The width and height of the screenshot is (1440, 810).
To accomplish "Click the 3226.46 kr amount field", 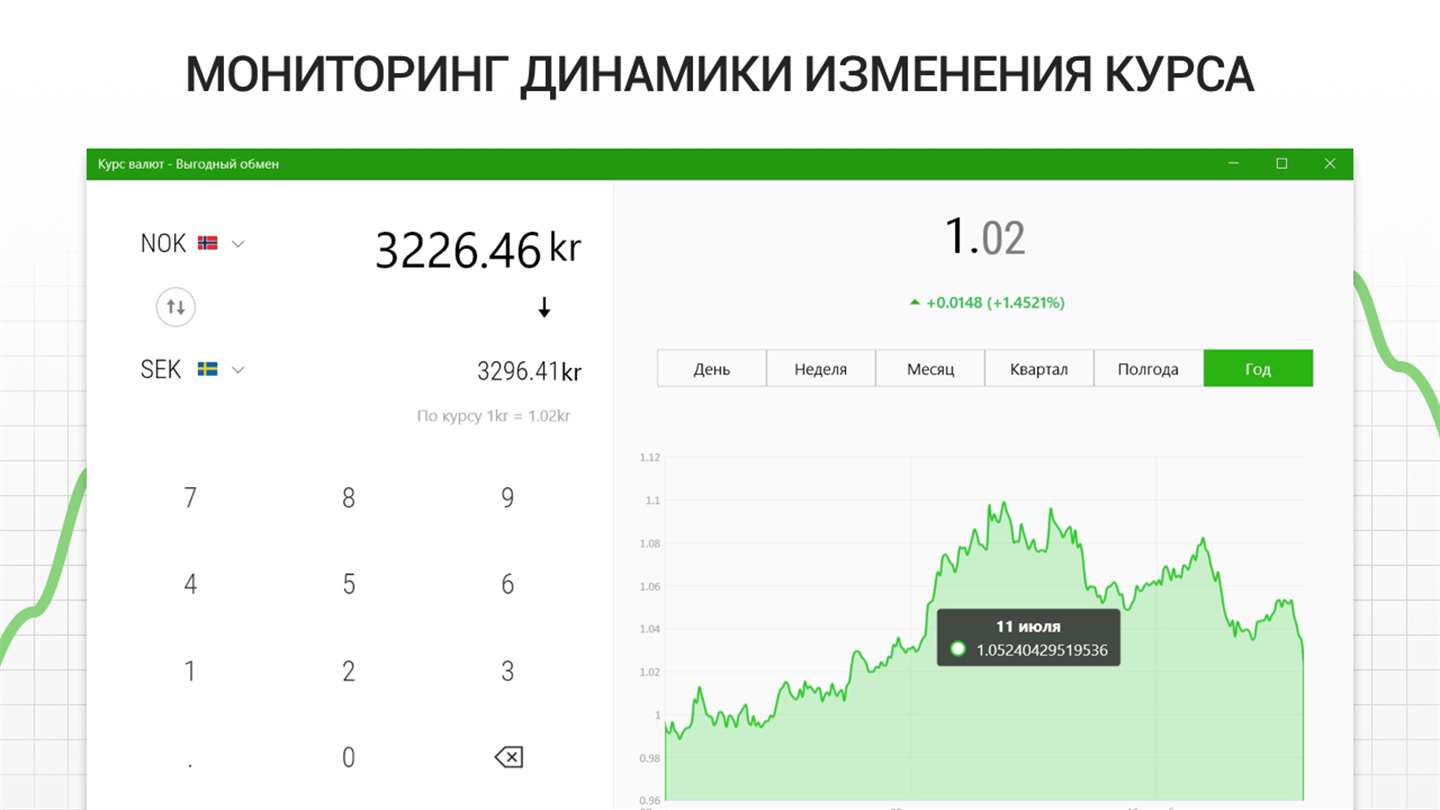I will pos(478,249).
